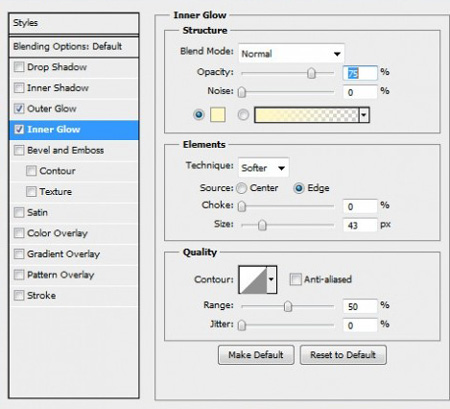Click the Contour curve thumbnail
Screen dimensions: 450x409
pos(253,279)
